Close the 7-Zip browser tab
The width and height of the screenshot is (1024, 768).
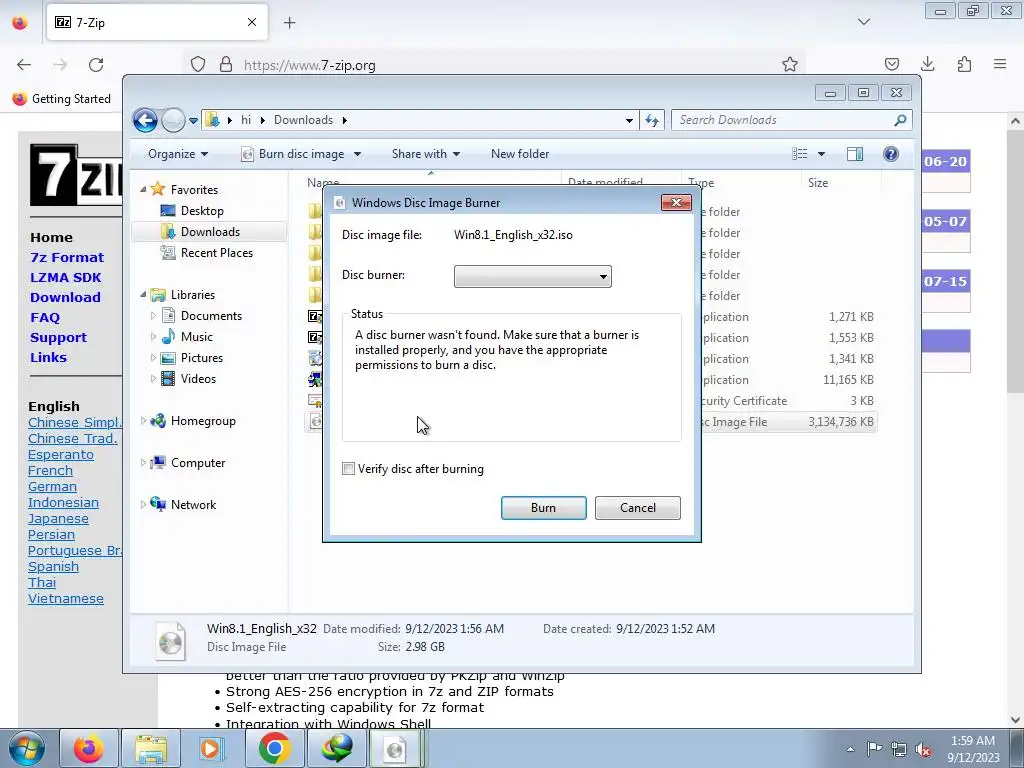[252, 22]
